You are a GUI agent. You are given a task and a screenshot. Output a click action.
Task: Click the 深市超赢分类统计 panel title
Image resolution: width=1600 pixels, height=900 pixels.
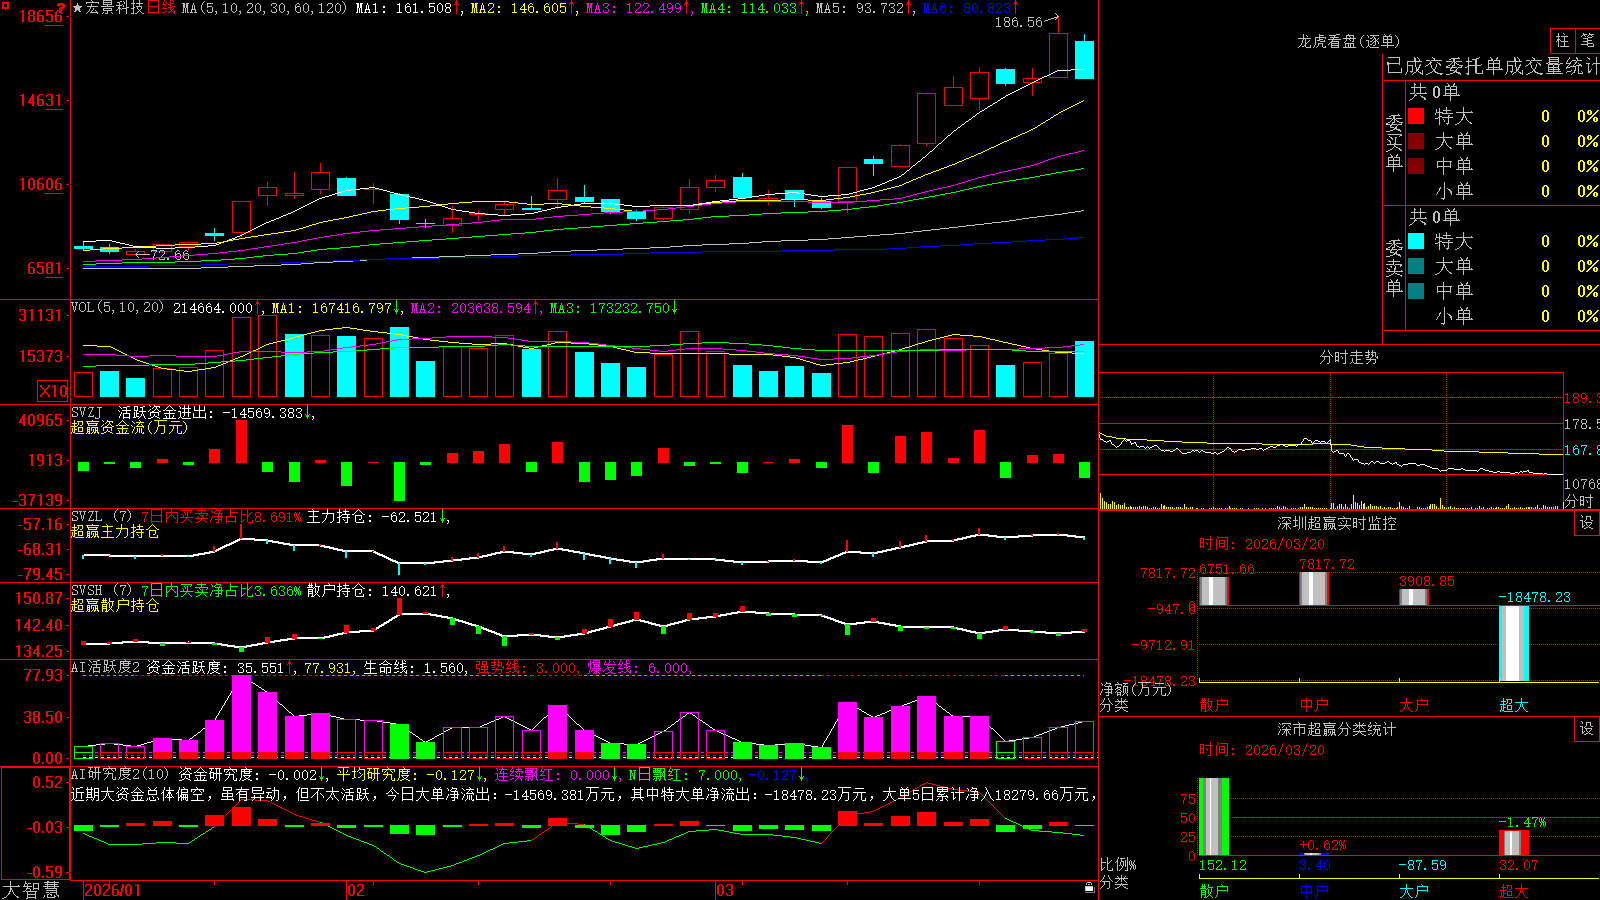1336,729
